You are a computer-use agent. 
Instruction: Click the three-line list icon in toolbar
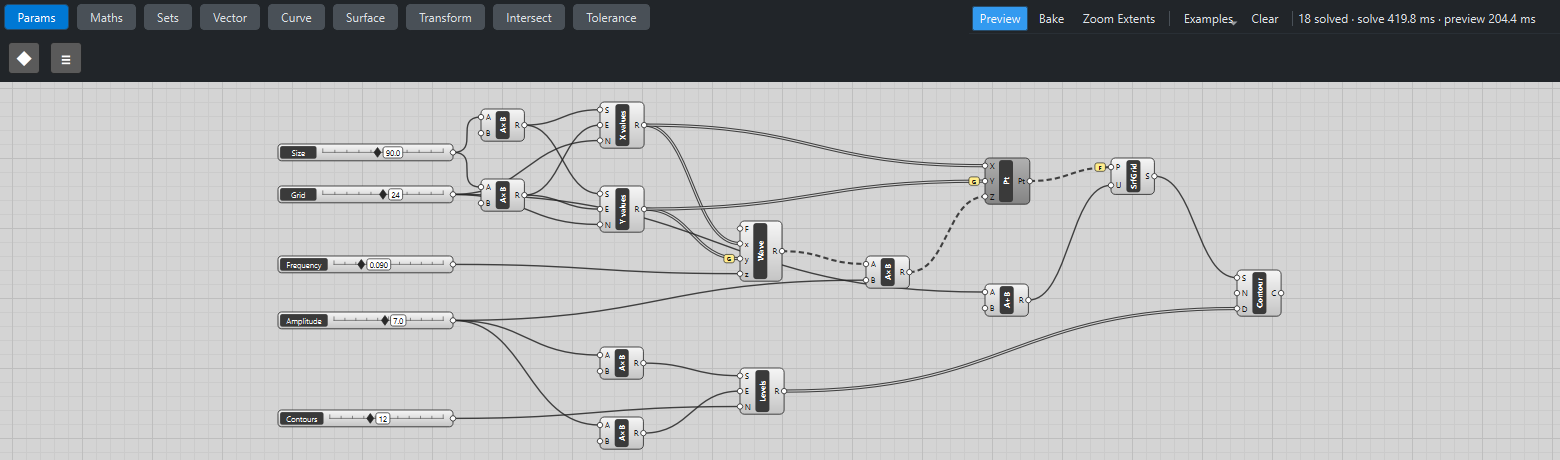pyautogui.click(x=66, y=59)
